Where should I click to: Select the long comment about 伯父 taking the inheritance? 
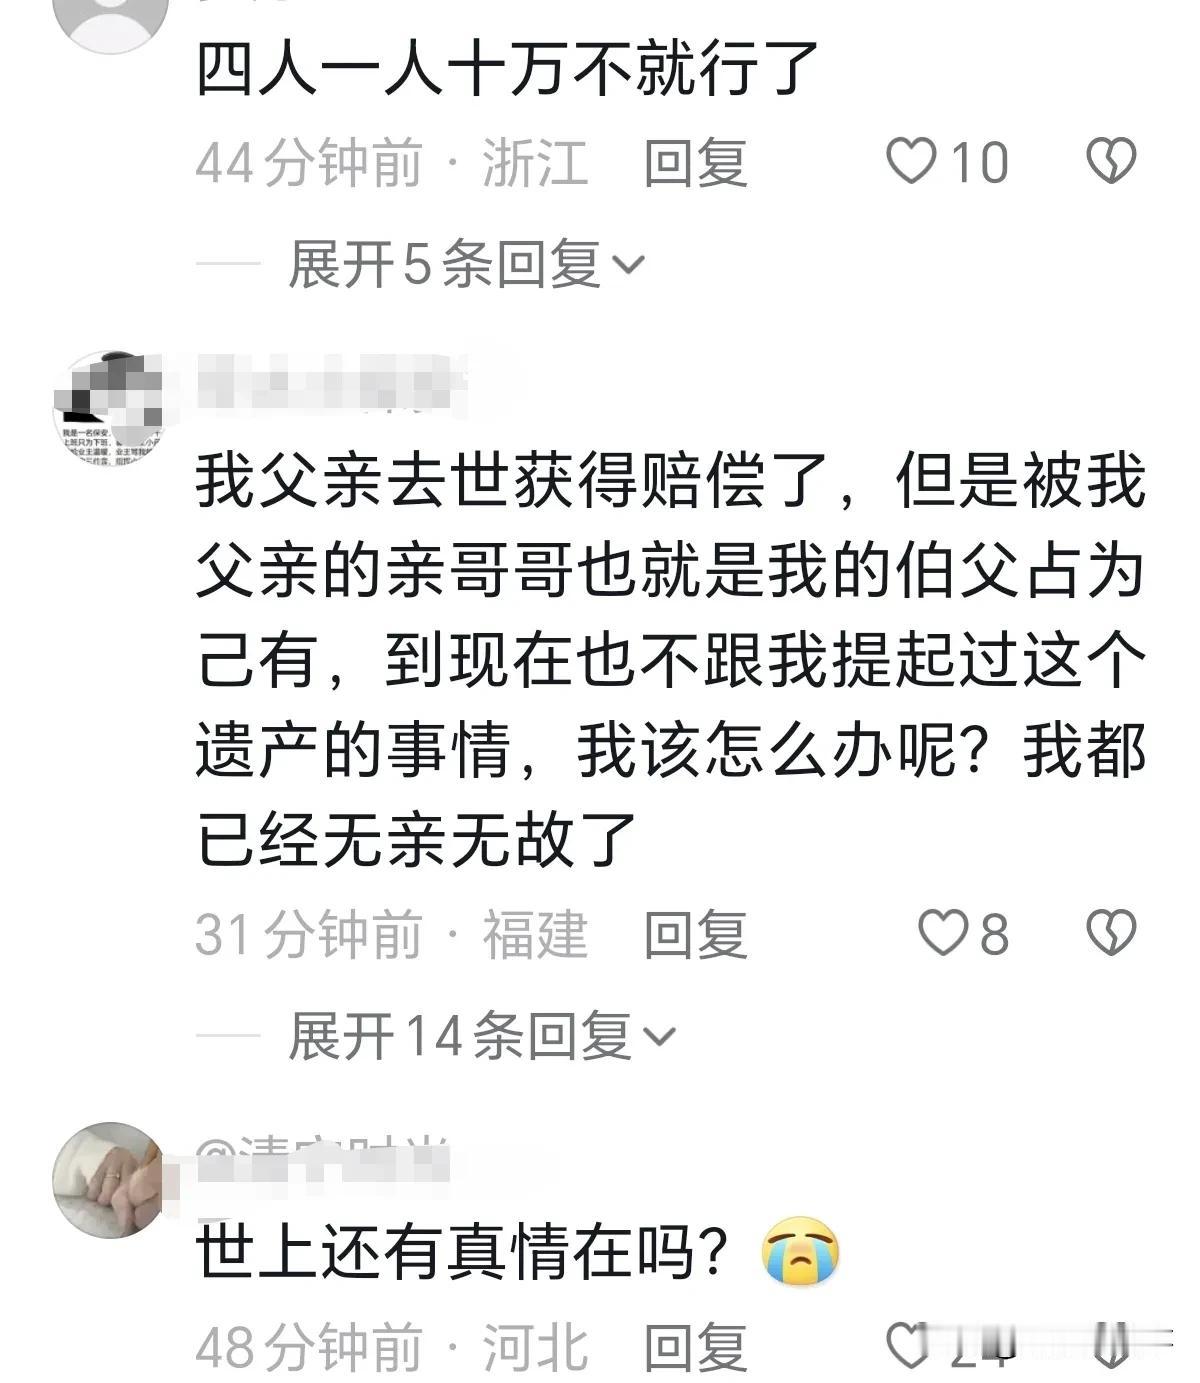coord(670,659)
